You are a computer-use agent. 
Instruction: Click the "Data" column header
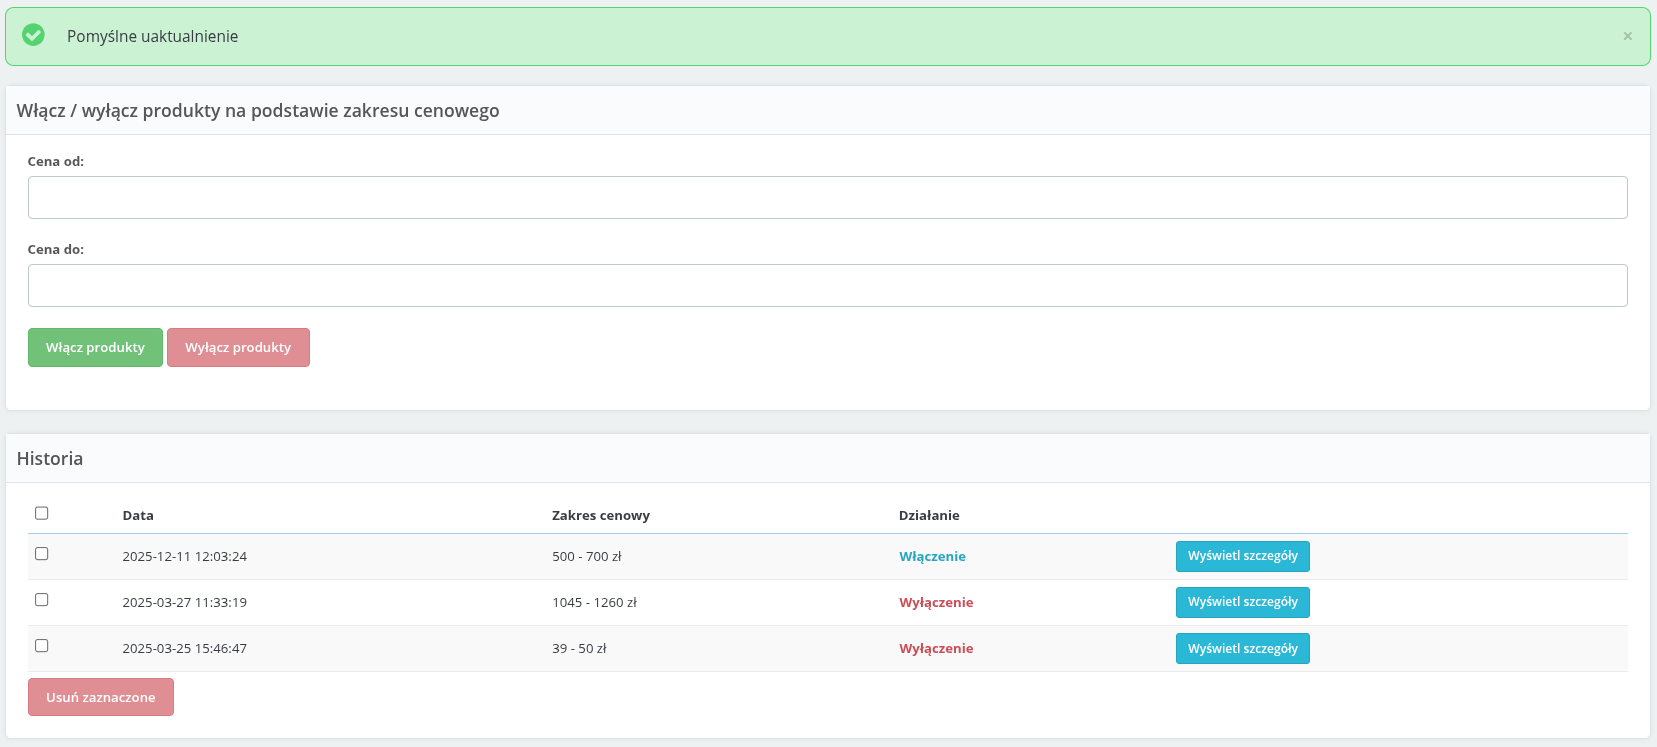[x=138, y=516]
